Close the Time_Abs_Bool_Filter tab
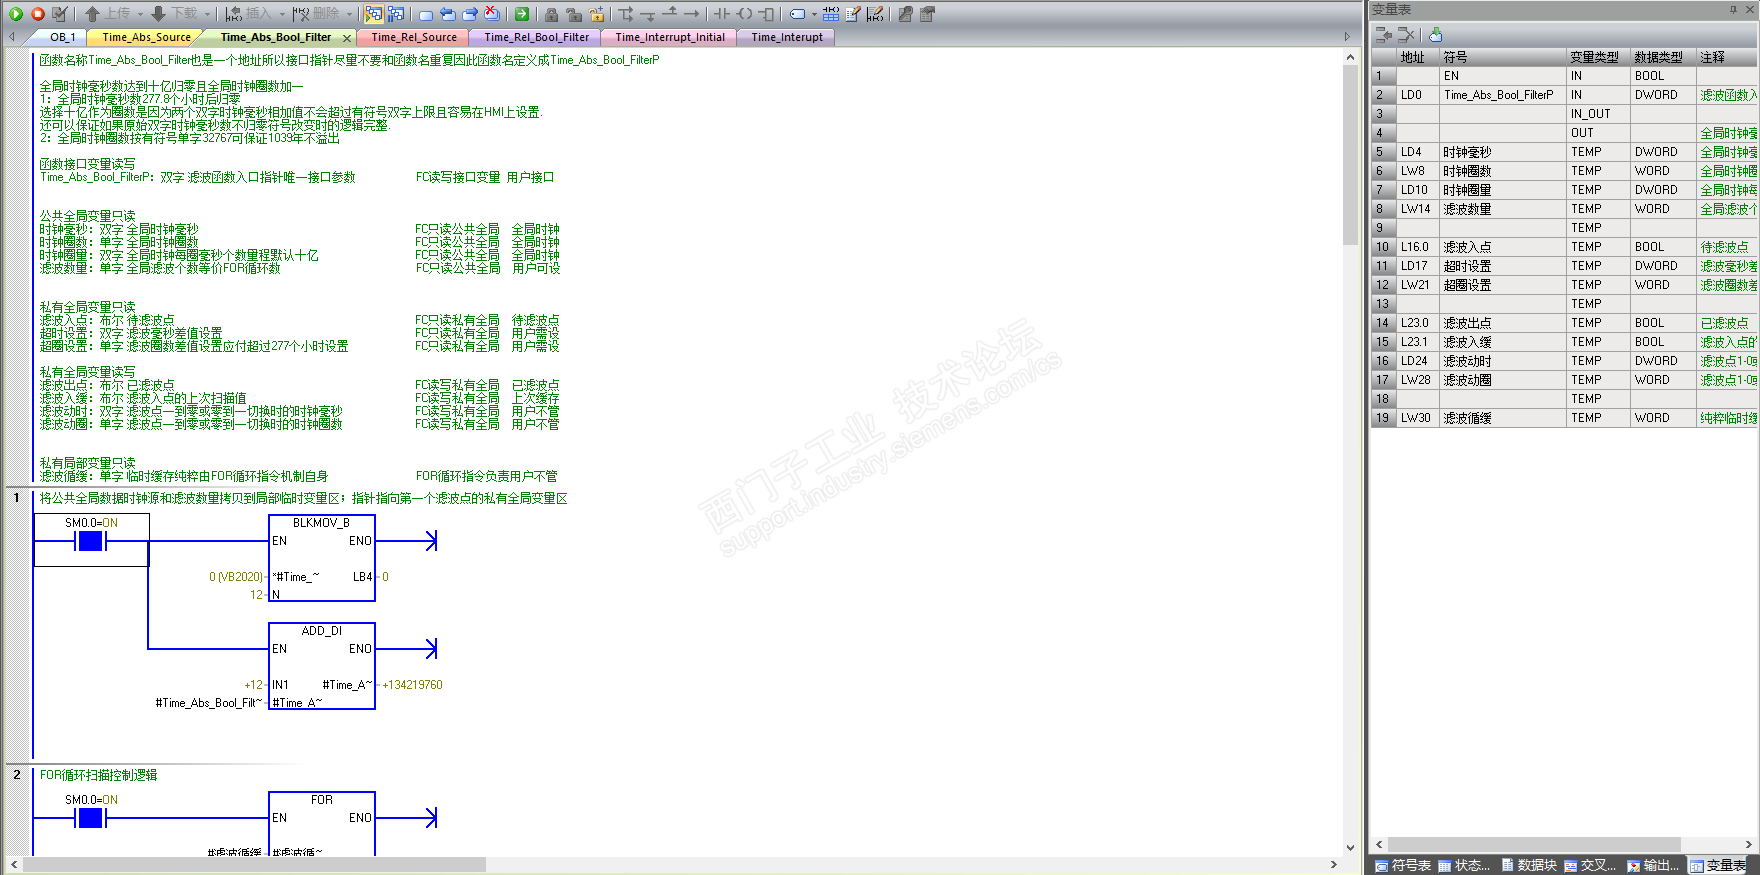The image size is (1760, 875). pos(347,38)
